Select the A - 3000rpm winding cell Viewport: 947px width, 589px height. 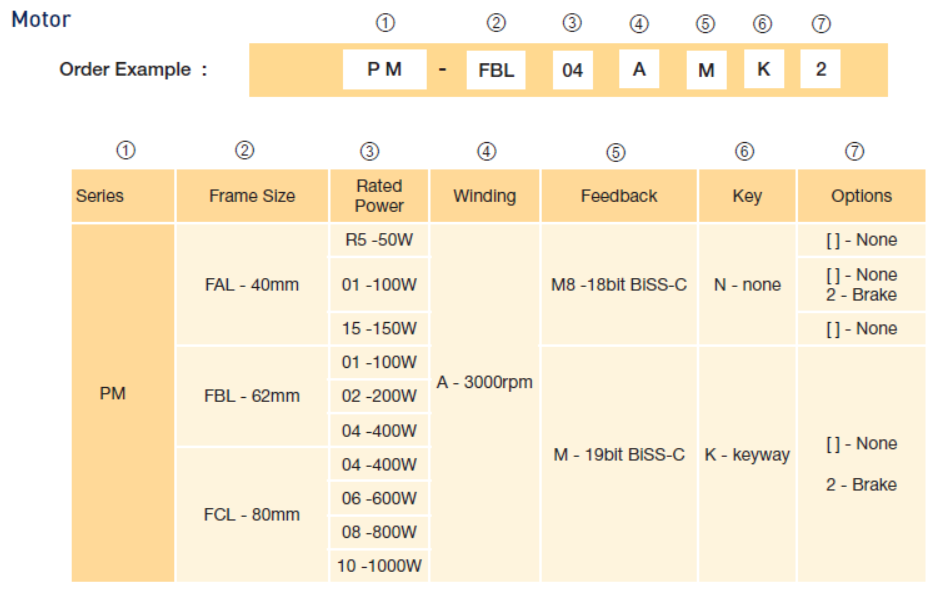click(x=485, y=383)
